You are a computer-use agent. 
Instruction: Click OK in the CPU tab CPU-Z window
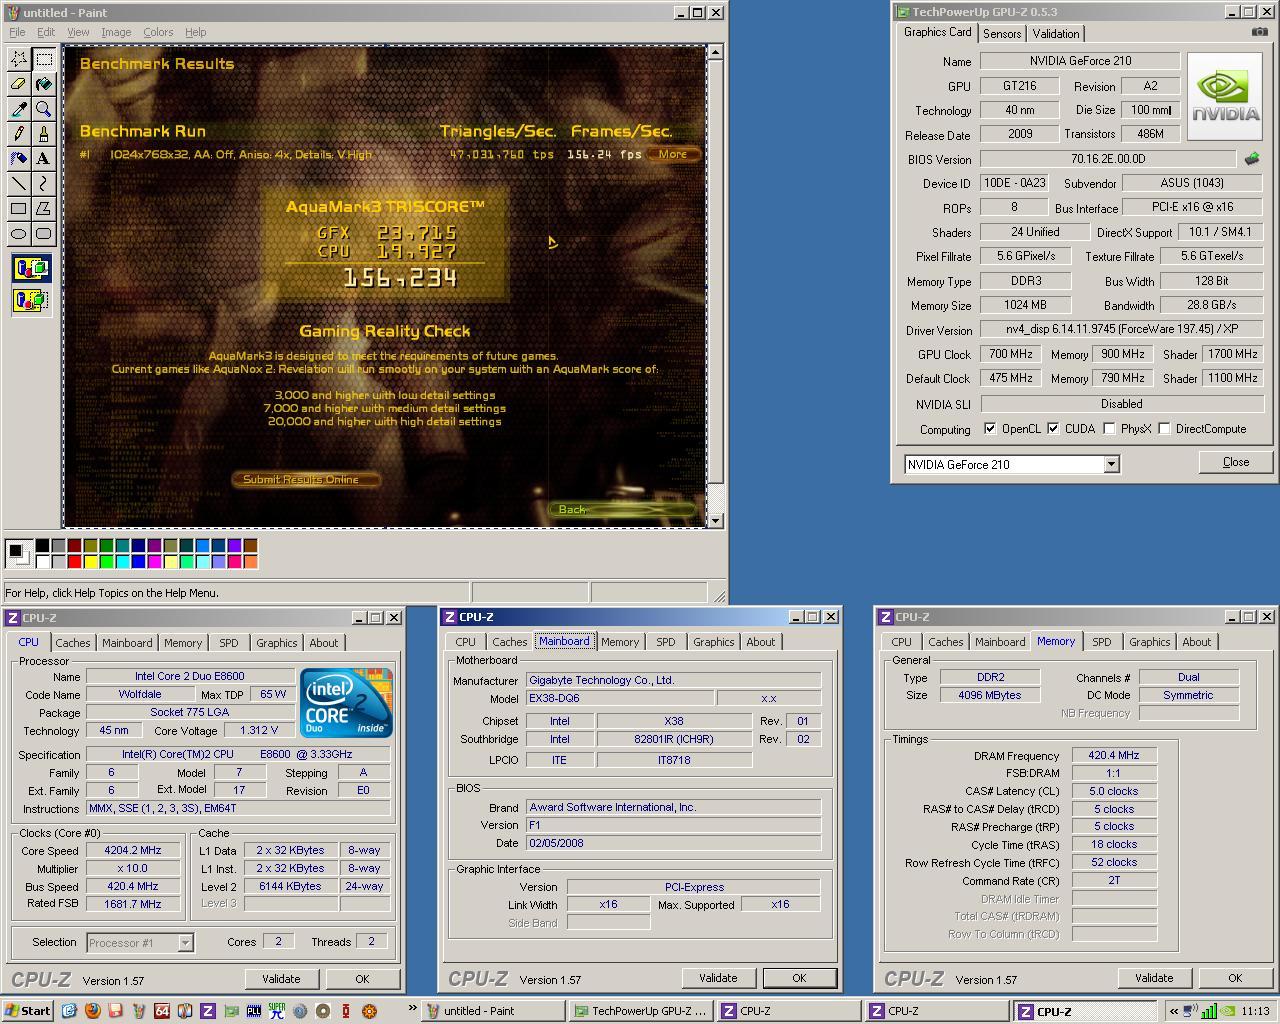(x=362, y=979)
